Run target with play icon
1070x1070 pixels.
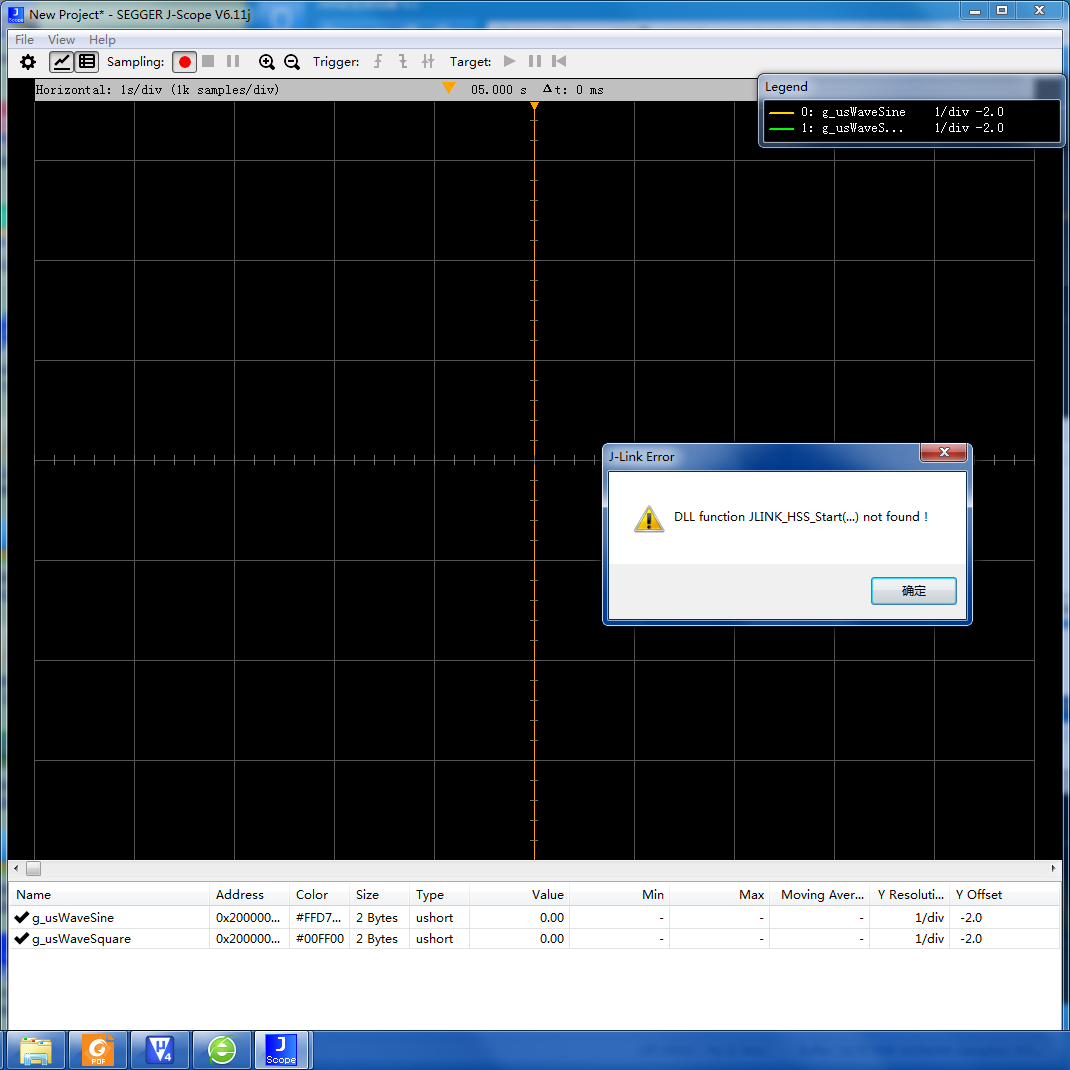coord(509,61)
